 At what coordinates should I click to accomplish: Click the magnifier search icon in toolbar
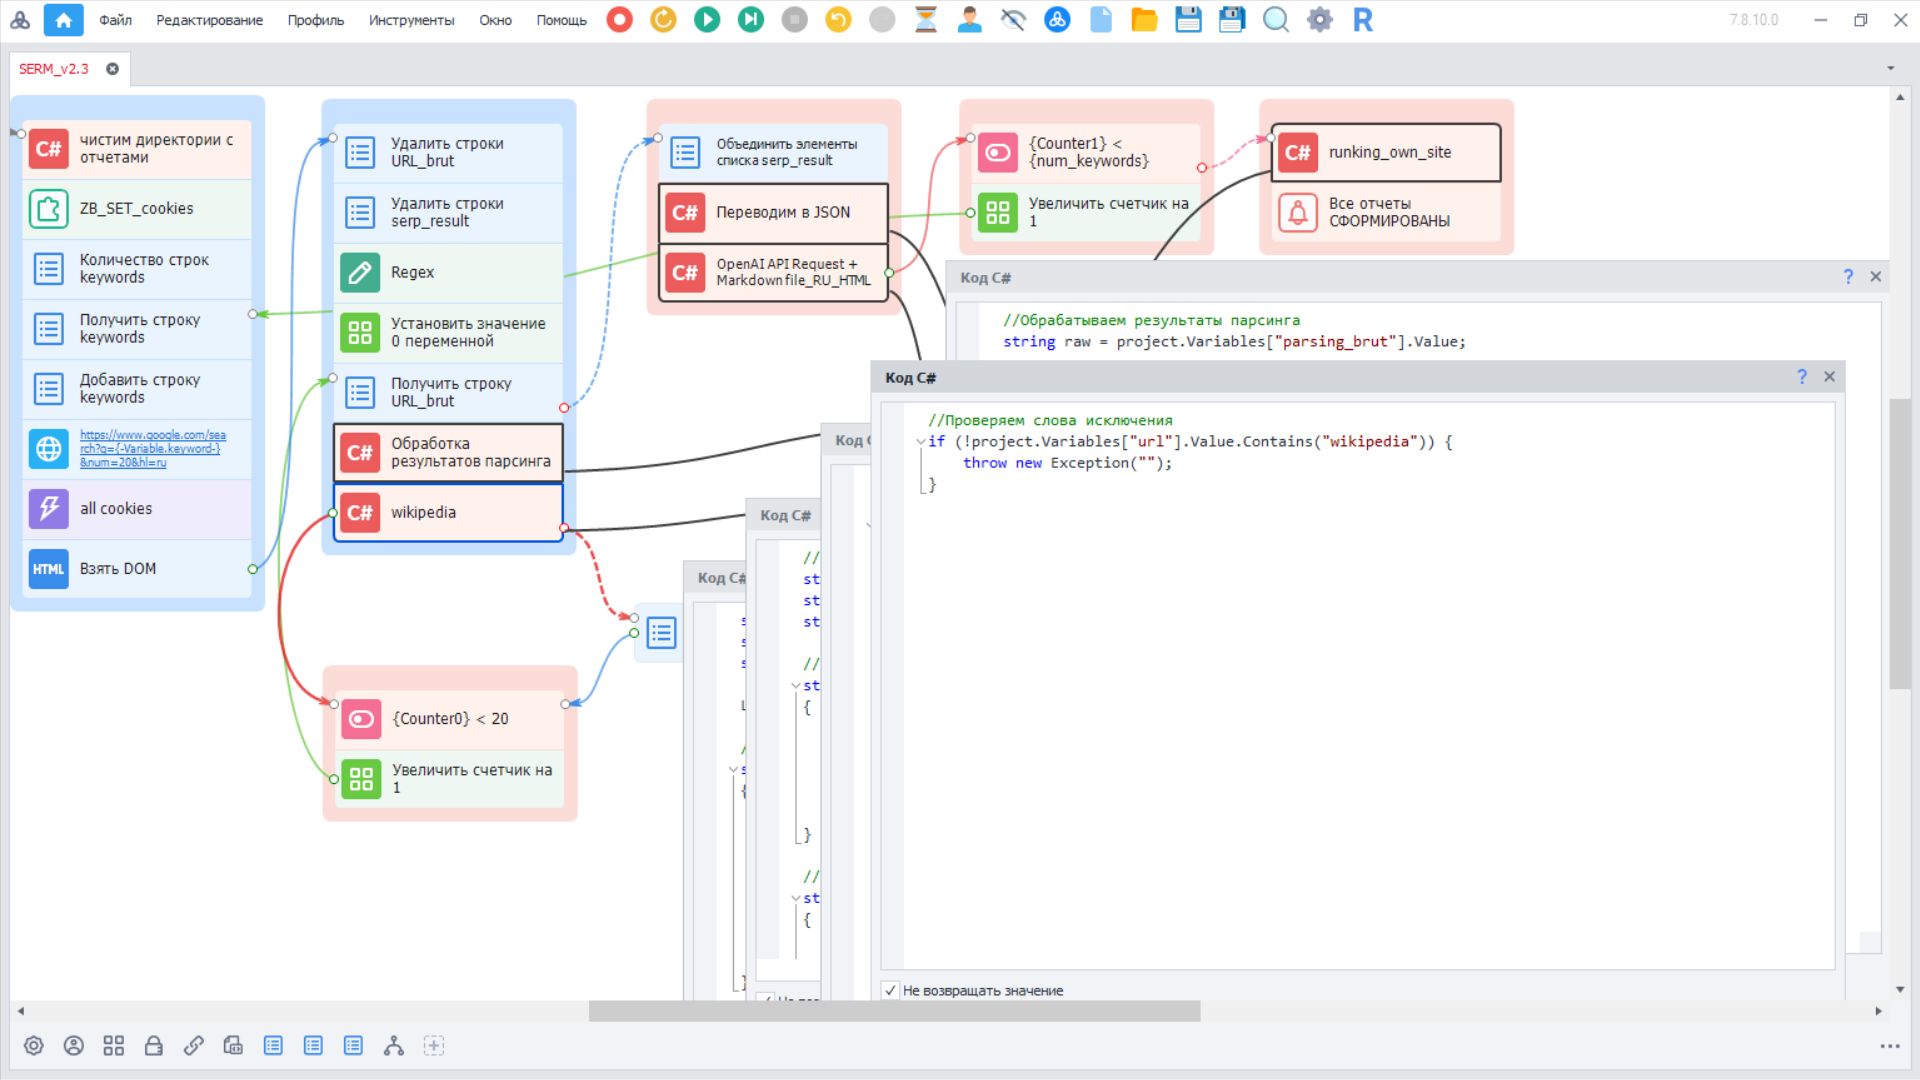click(x=1276, y=20)
